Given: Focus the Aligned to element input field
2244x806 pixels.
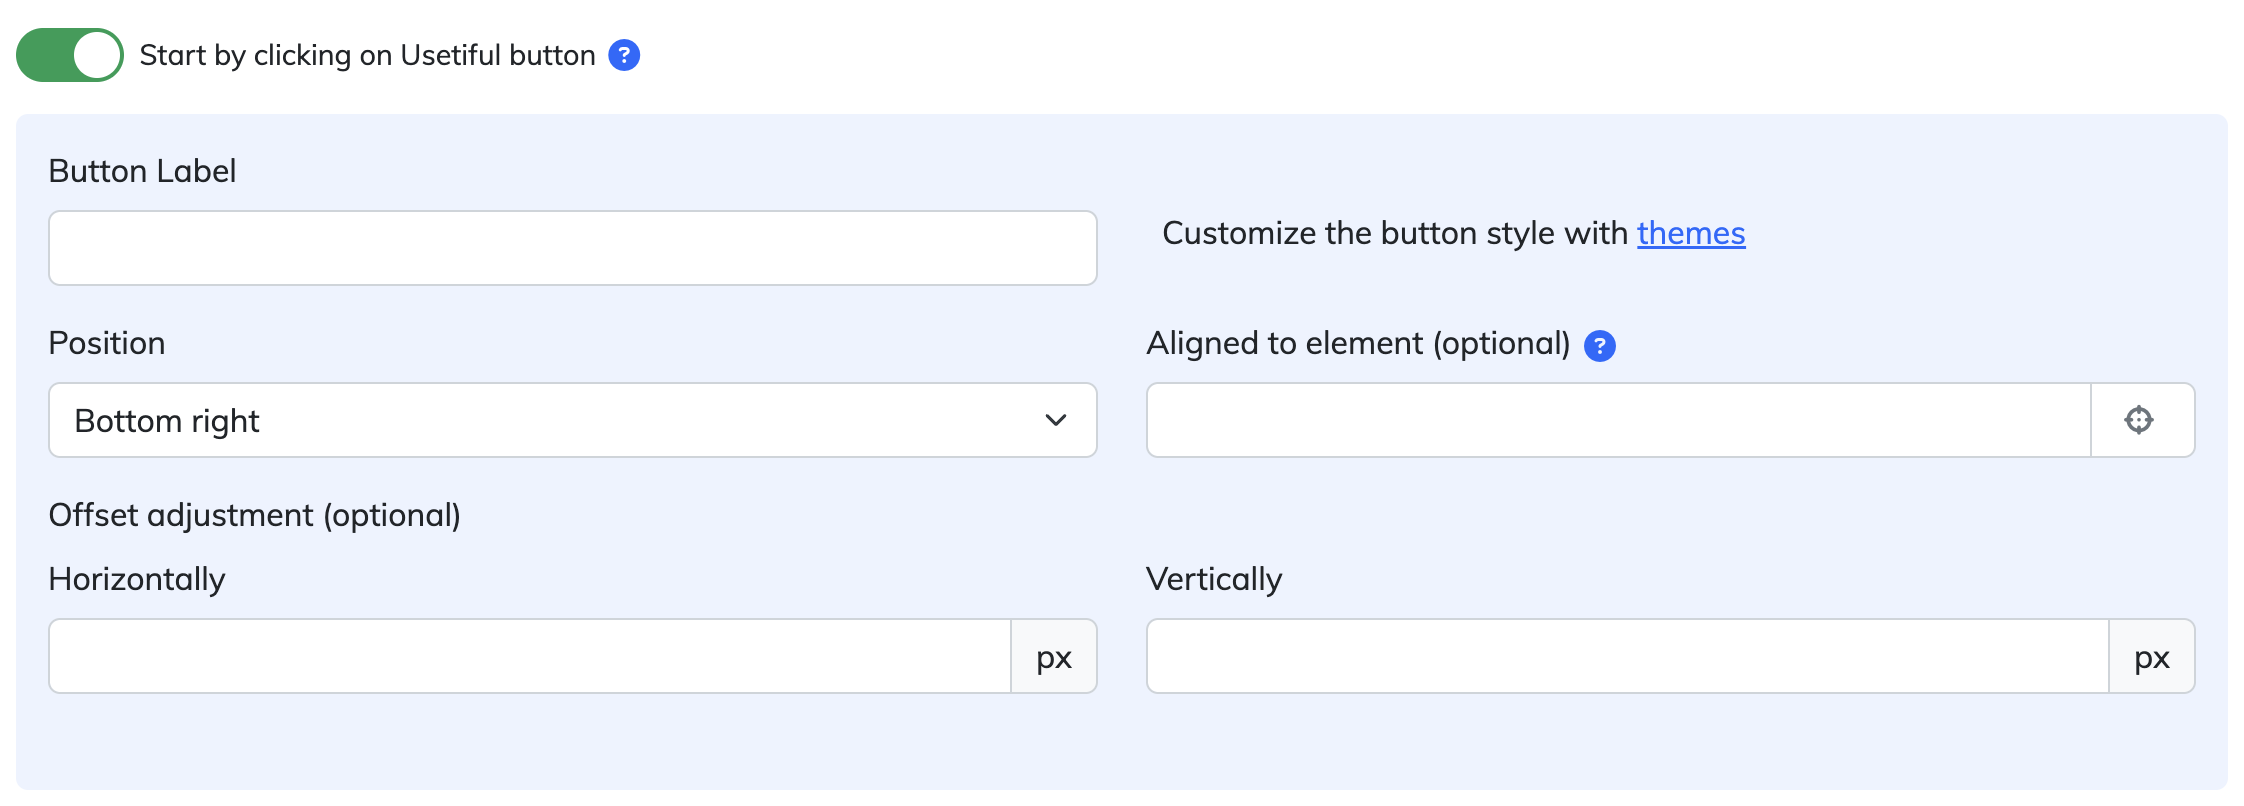Looking at the screenshot, I should click(x=1619, y=420).
